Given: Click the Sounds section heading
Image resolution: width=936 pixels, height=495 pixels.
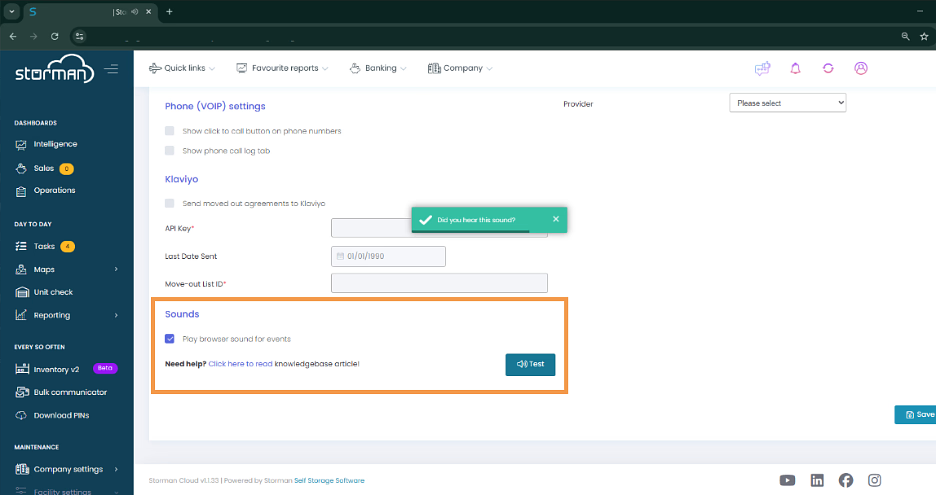Looking at the screenshot, I should pos(182,314).
